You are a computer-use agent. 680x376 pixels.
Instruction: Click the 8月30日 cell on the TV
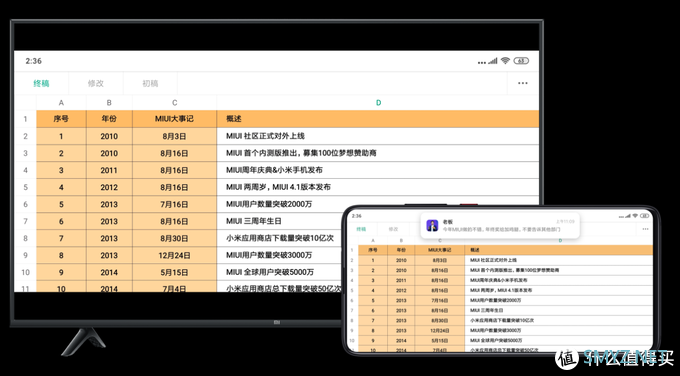174,239
